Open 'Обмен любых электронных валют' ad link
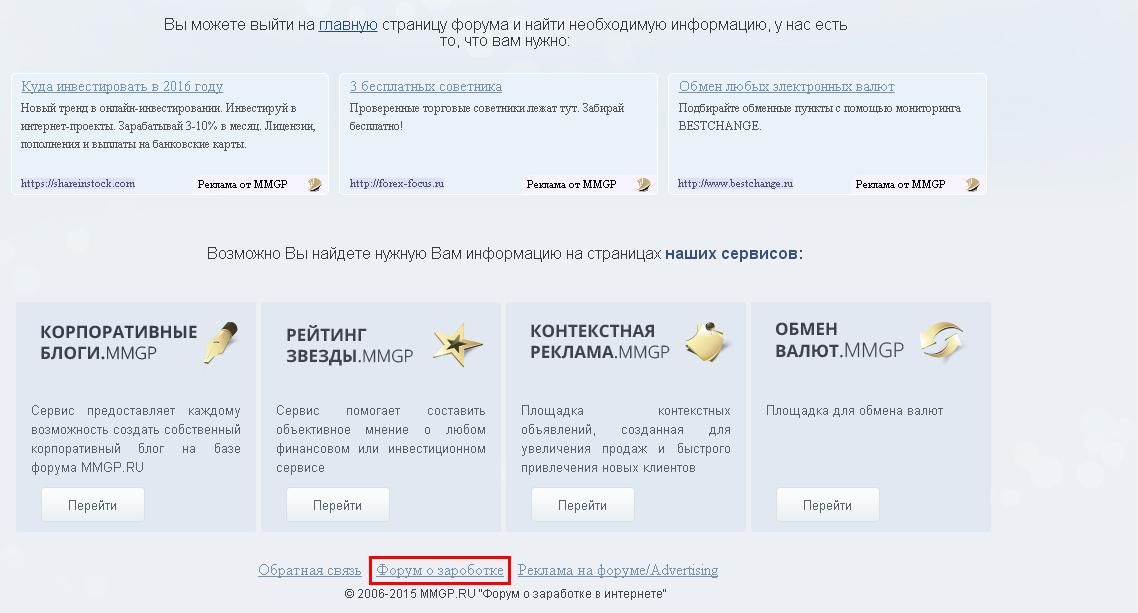This screenshot has width=1138, height=613. point(786,86)
